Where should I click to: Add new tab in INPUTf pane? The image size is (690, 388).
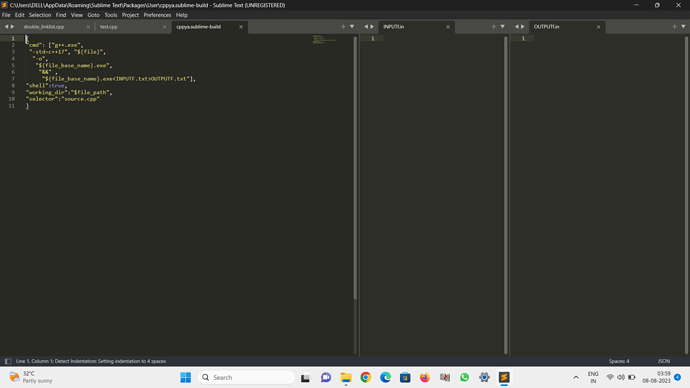(494, 27)
